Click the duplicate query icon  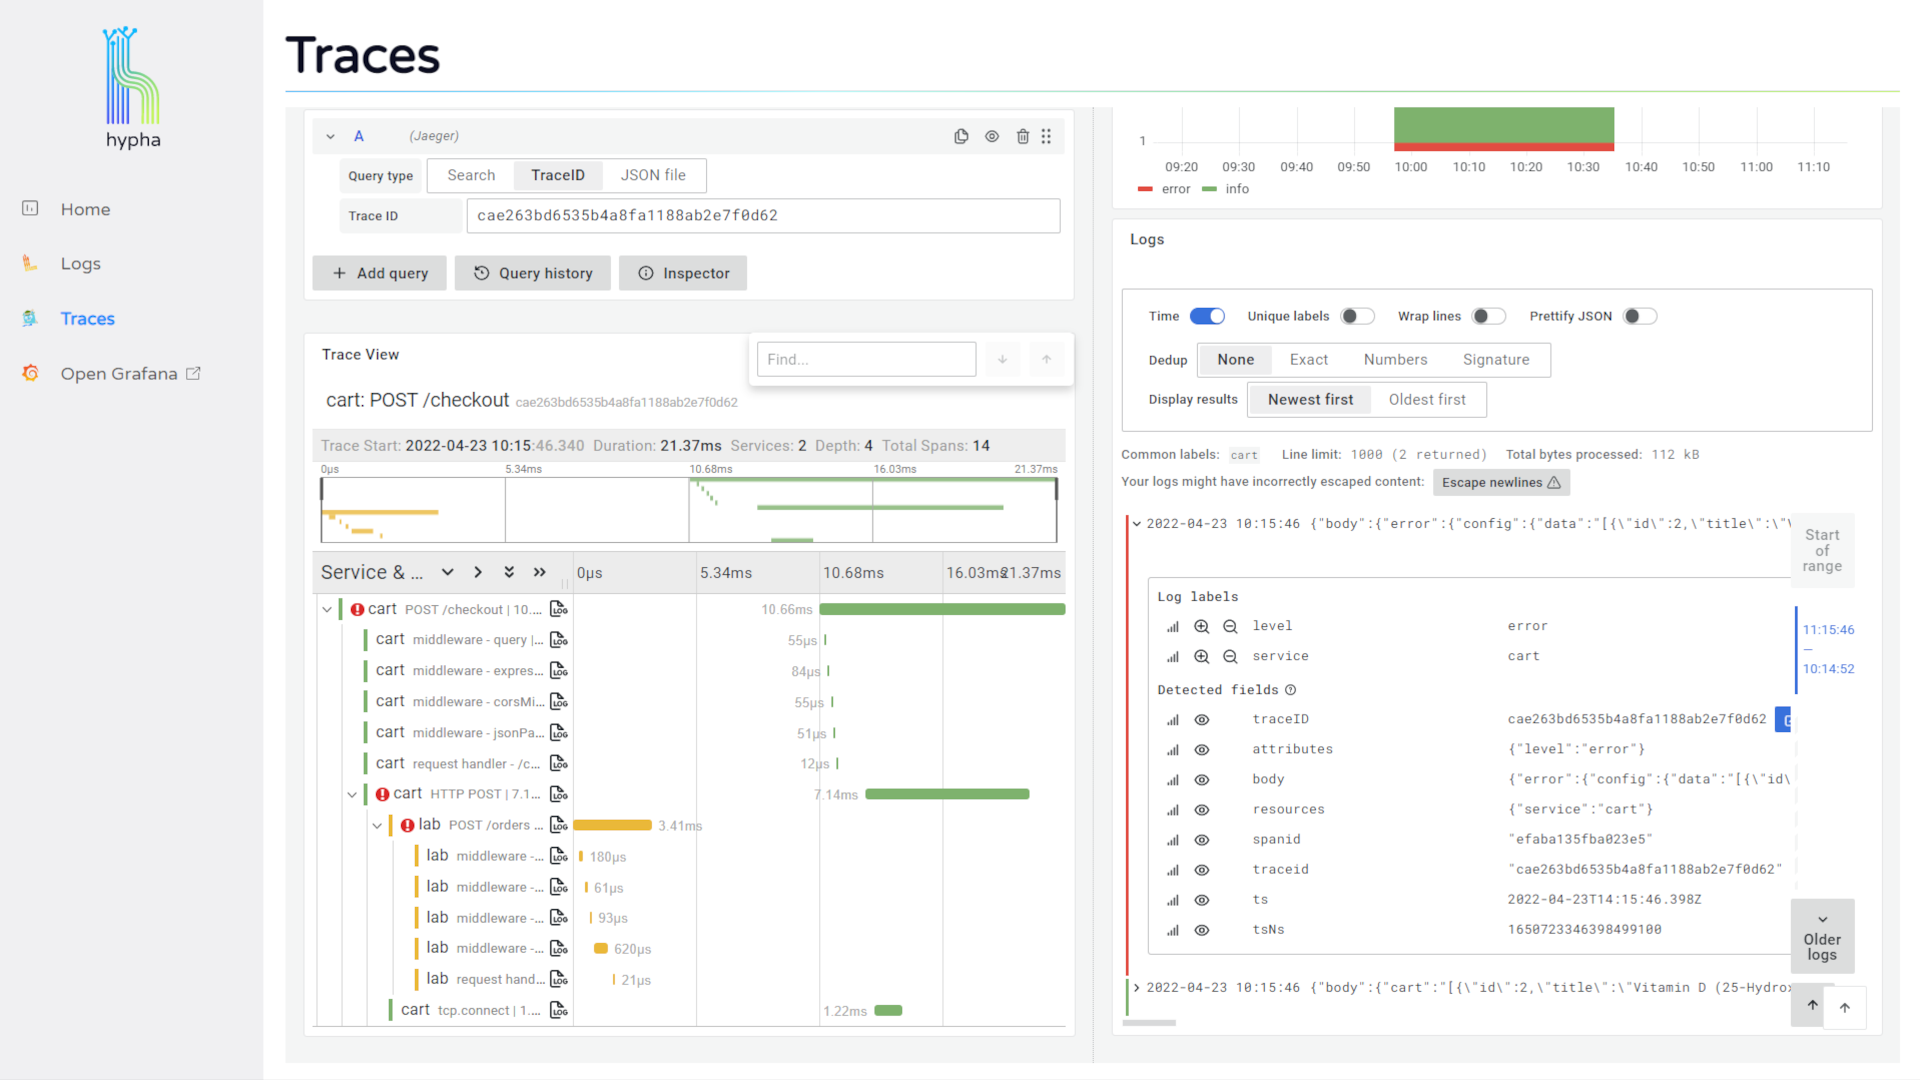point(961,136)
